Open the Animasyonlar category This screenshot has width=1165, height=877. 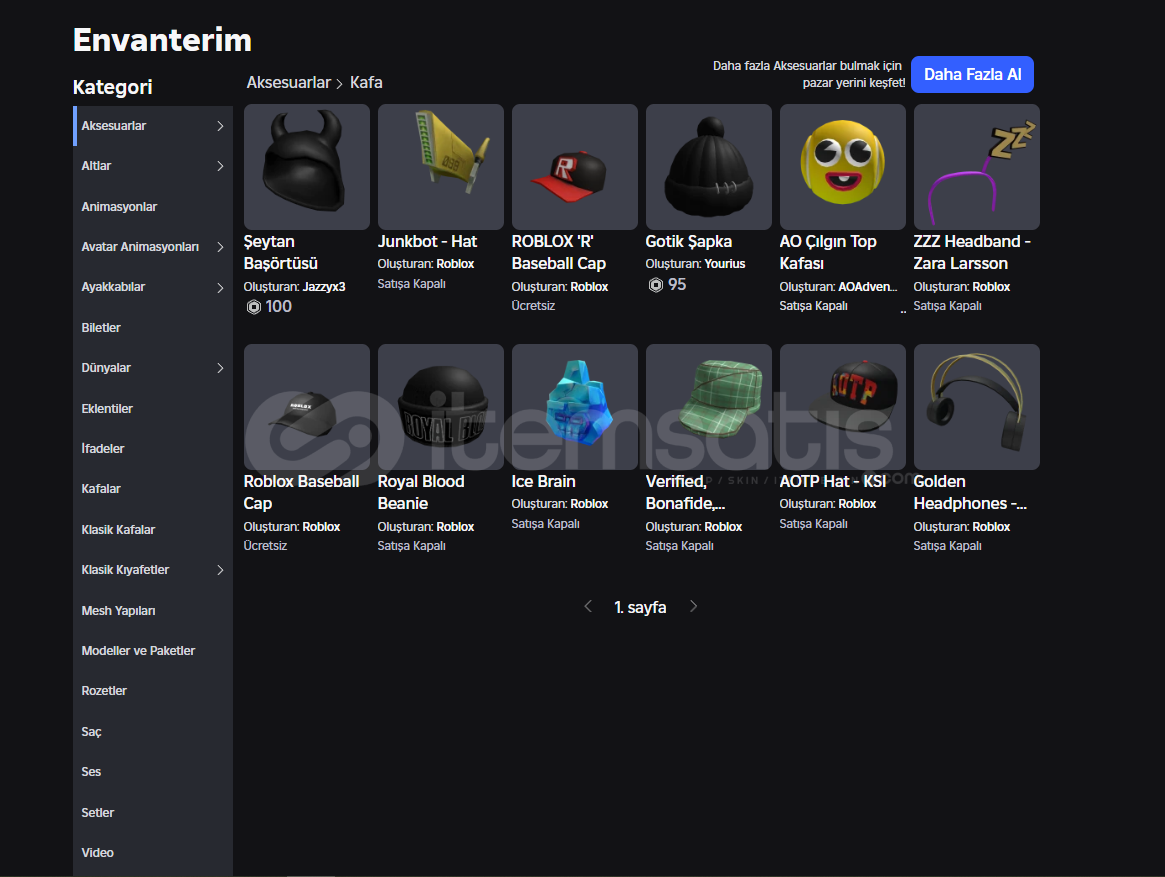(153, 207)
